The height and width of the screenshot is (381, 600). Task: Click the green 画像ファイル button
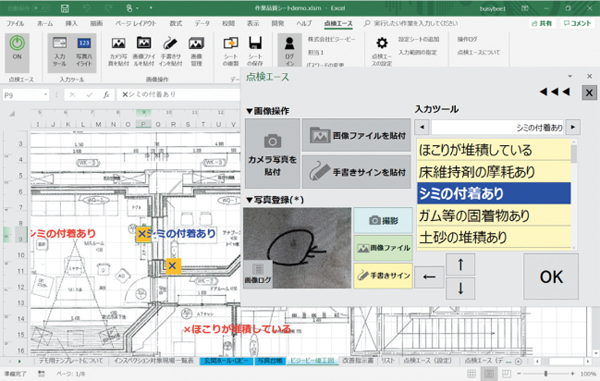tap(383, 248)
